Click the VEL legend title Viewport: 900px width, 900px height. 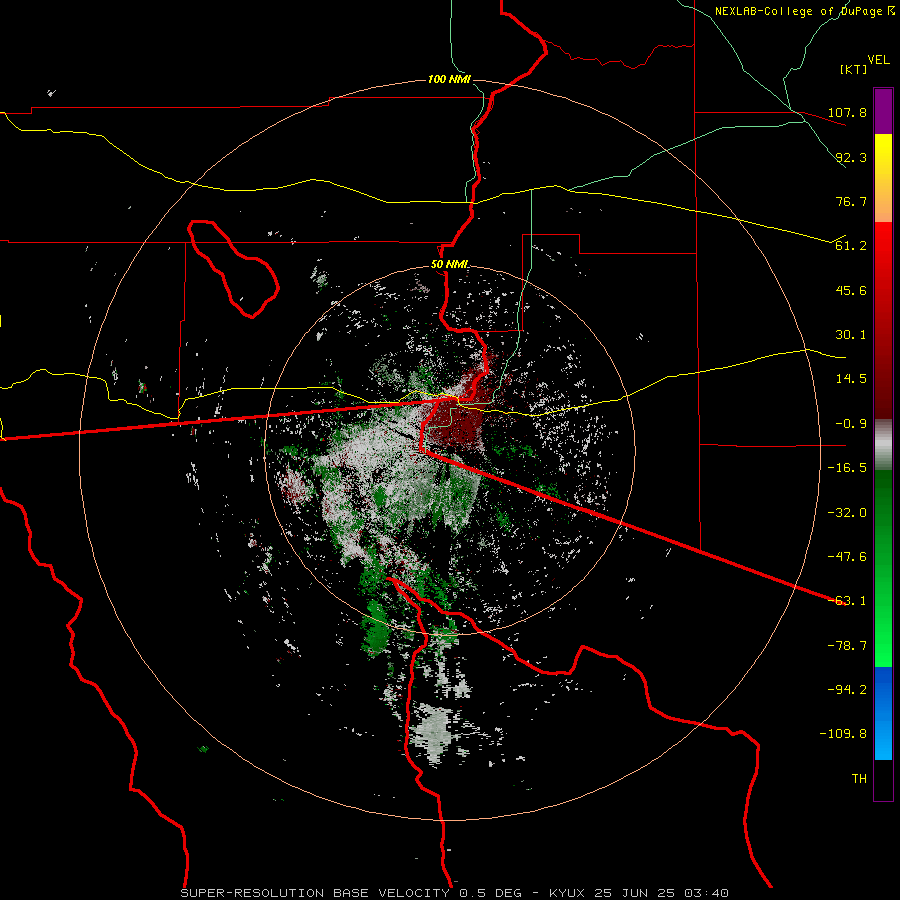click(878, 60)
